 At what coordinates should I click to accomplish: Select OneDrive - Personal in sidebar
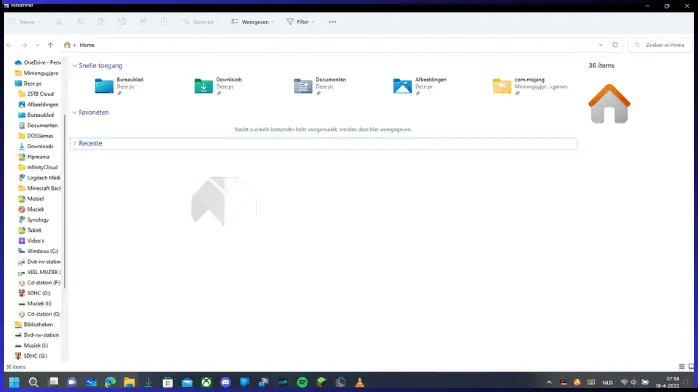(37, 62)
